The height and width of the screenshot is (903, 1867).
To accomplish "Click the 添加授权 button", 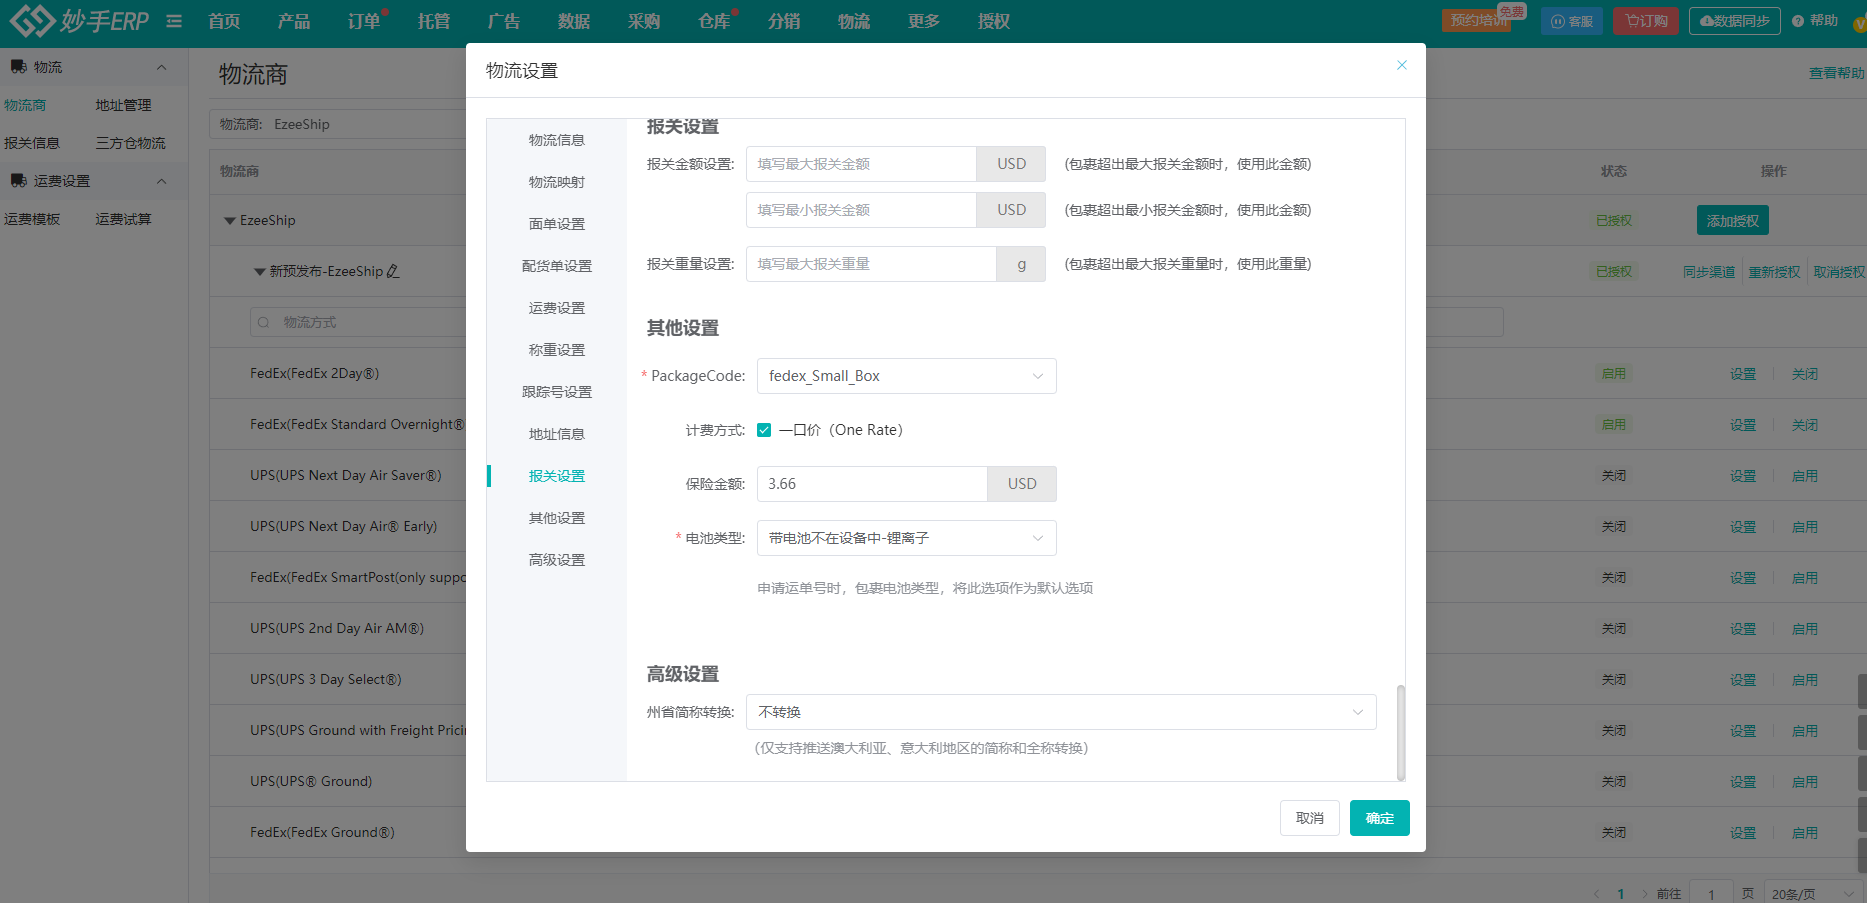I will click(x=1732, y=221).
